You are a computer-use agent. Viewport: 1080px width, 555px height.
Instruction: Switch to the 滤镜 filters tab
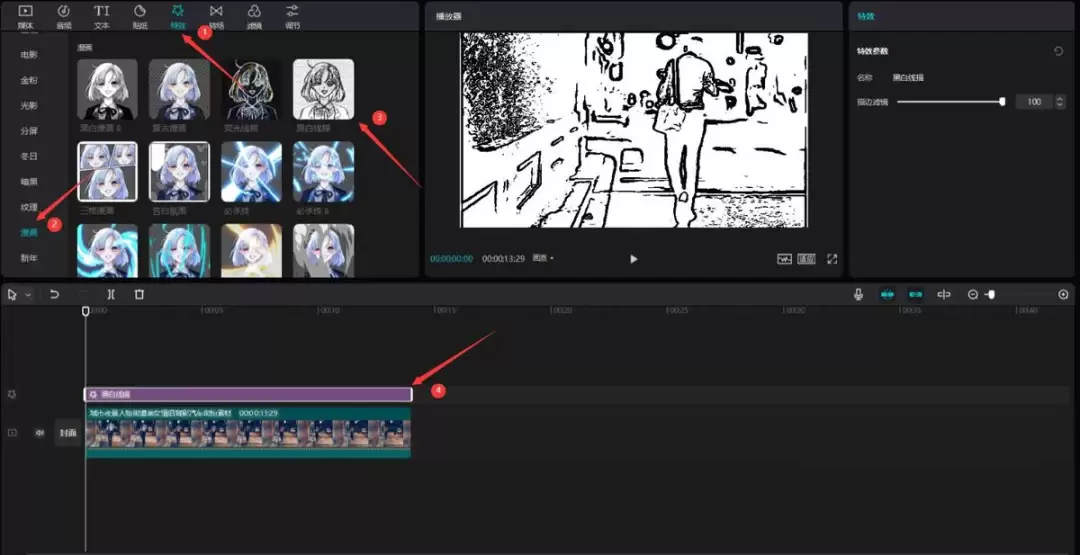[x=254, y=17]
